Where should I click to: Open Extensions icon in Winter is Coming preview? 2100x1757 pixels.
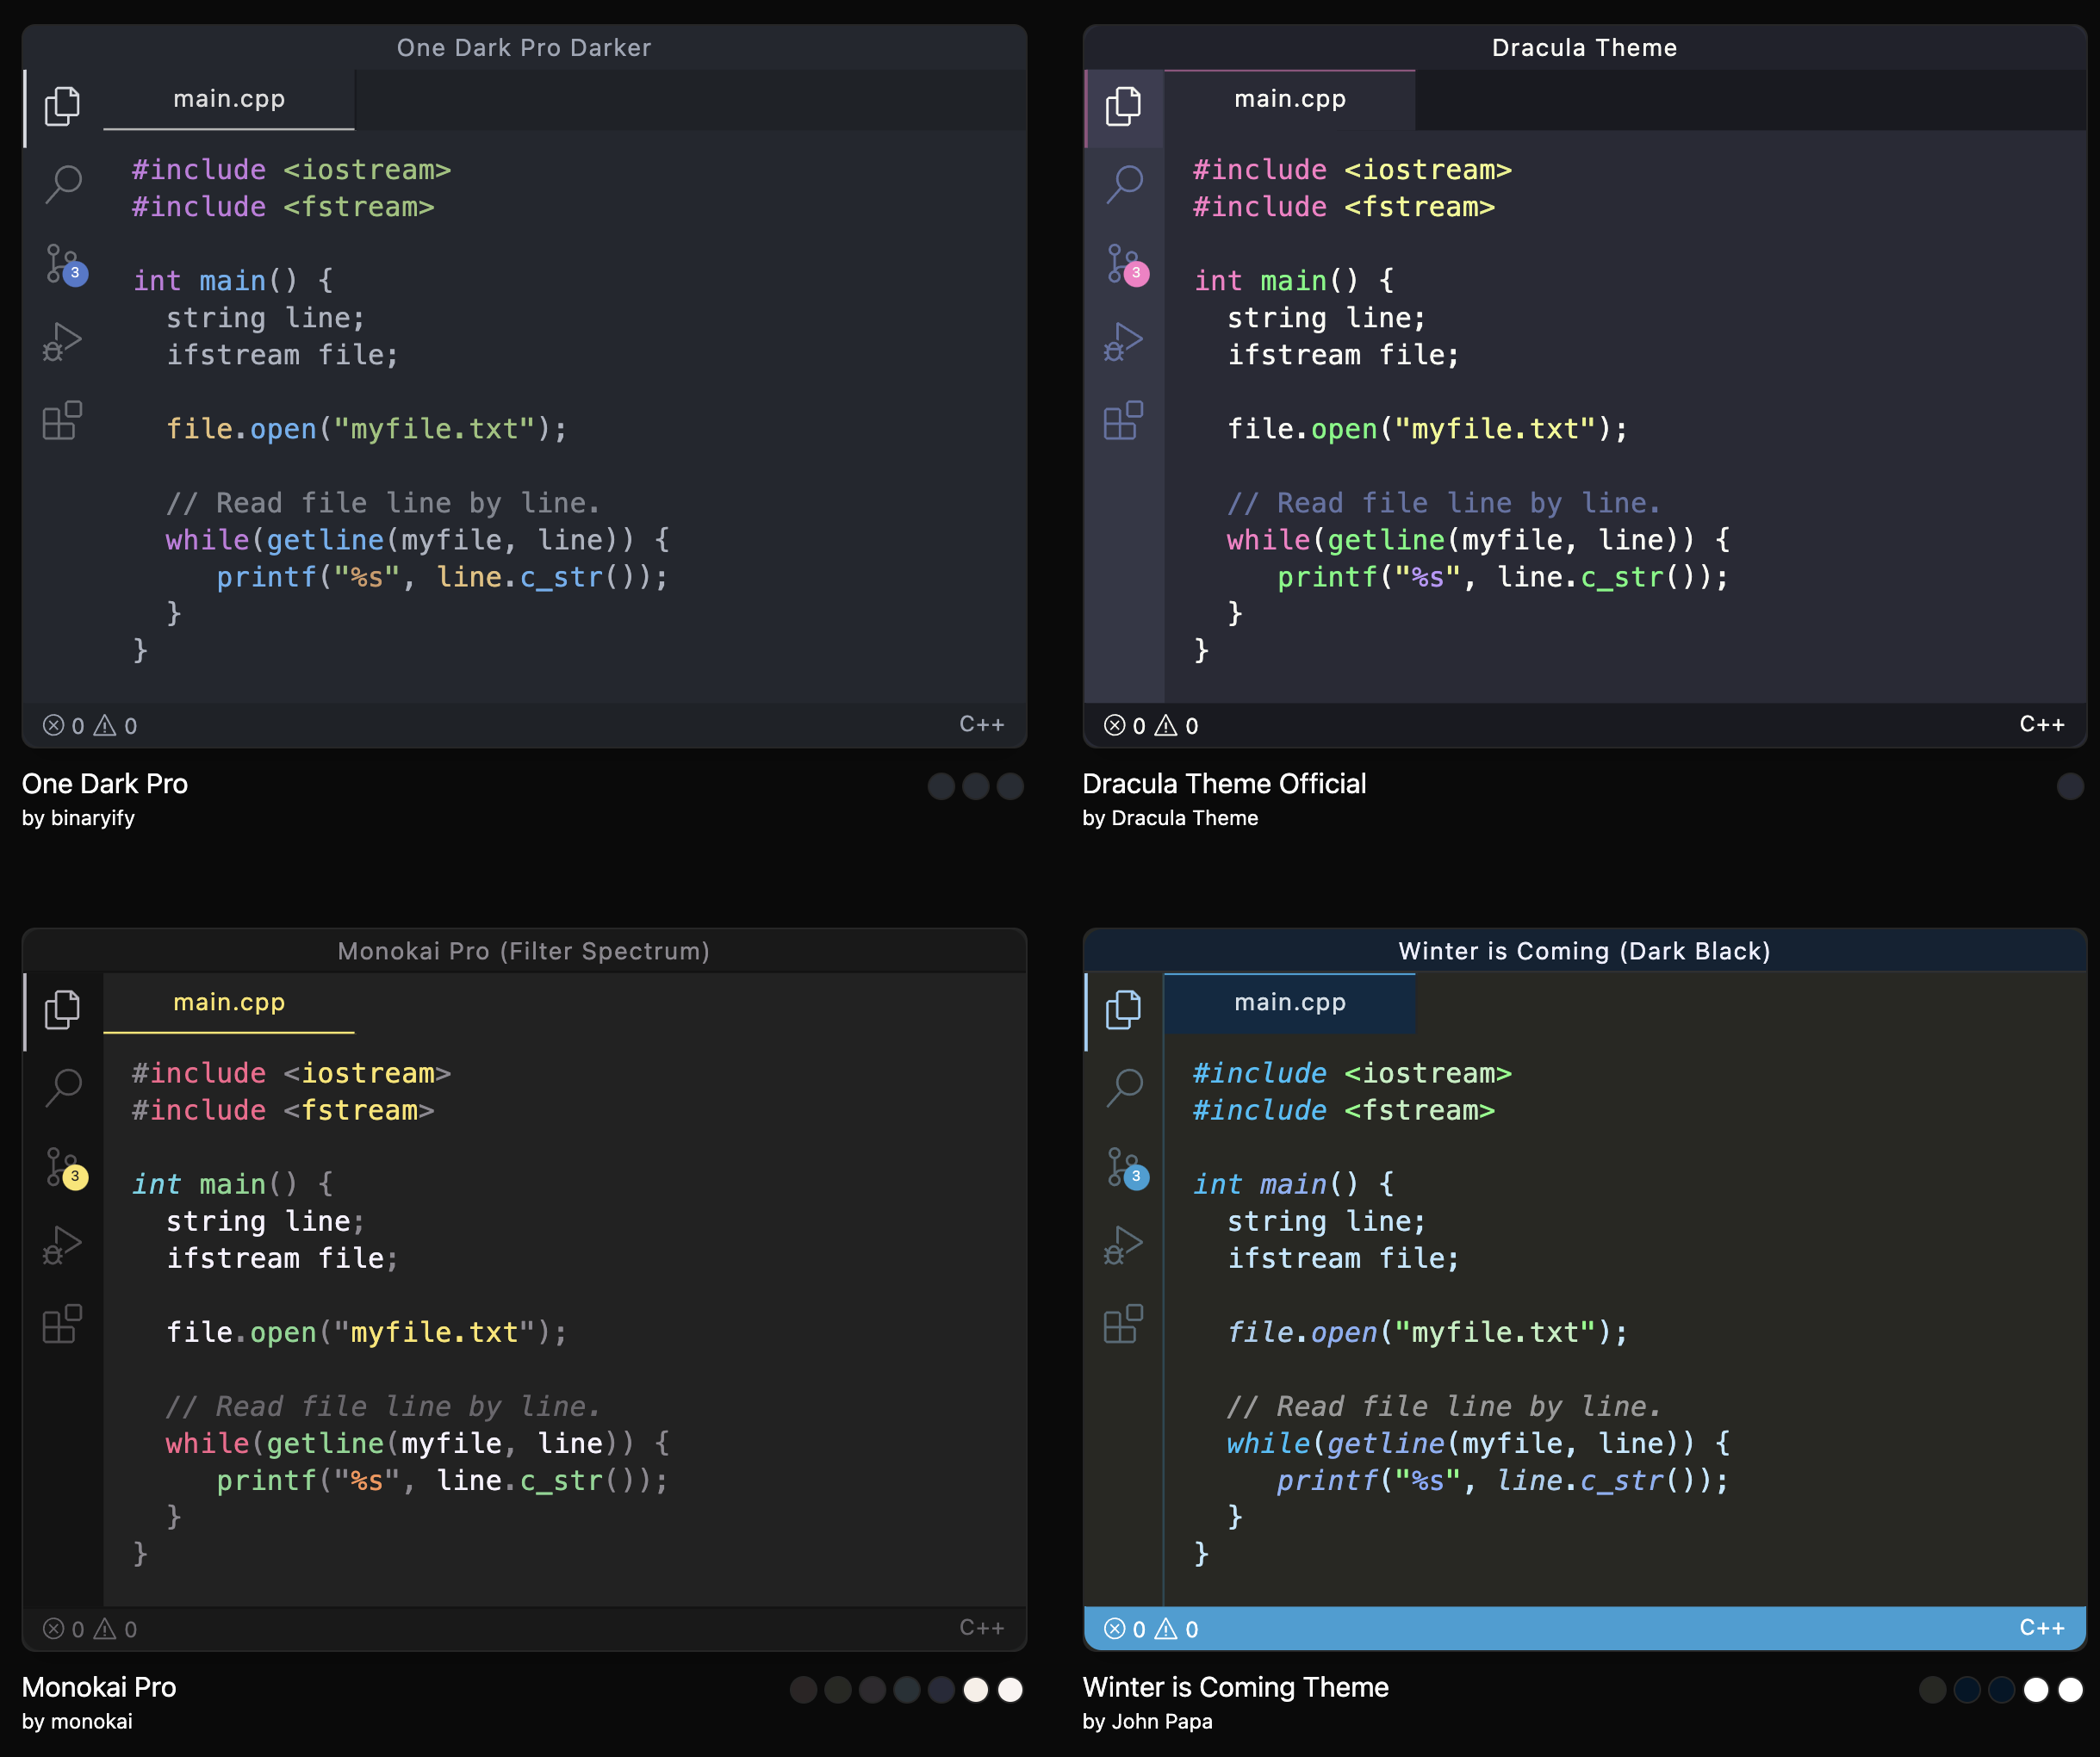(x=1123, y=1324)
